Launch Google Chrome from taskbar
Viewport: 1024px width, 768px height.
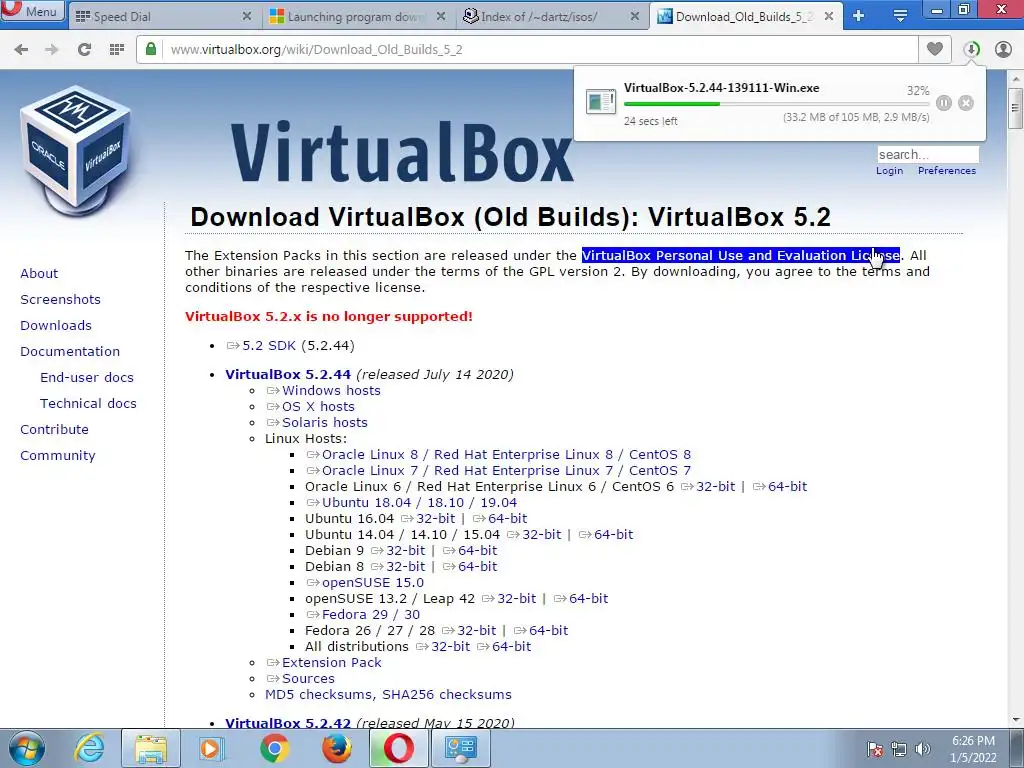click(274, 748)
